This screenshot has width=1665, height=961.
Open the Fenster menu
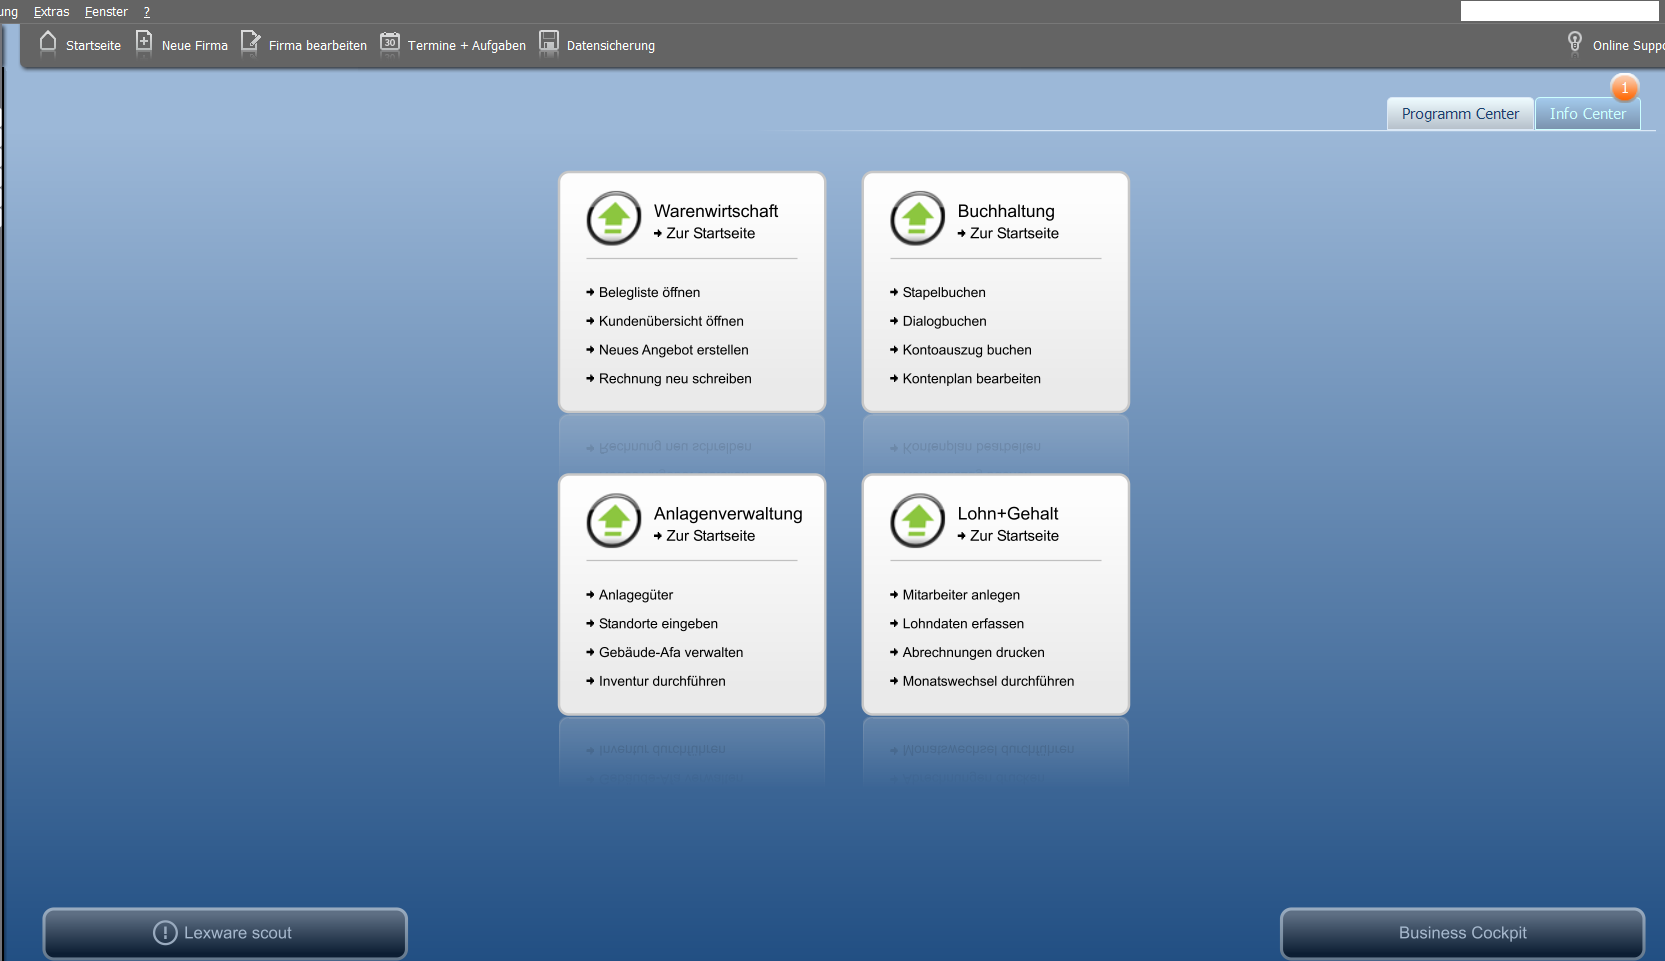pyautogui.click(x=106, y=12)
